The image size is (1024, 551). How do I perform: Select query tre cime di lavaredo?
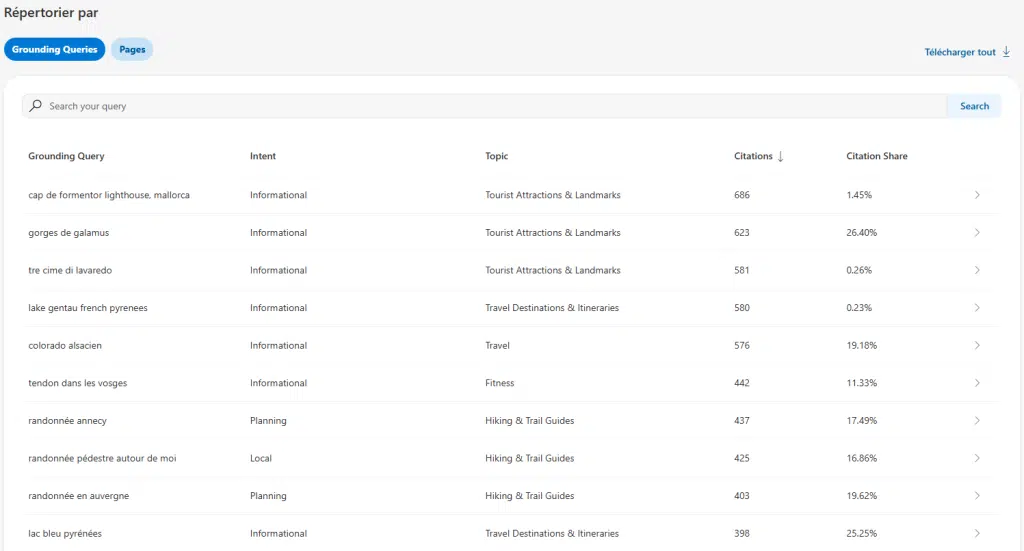[x=70, y=270]
